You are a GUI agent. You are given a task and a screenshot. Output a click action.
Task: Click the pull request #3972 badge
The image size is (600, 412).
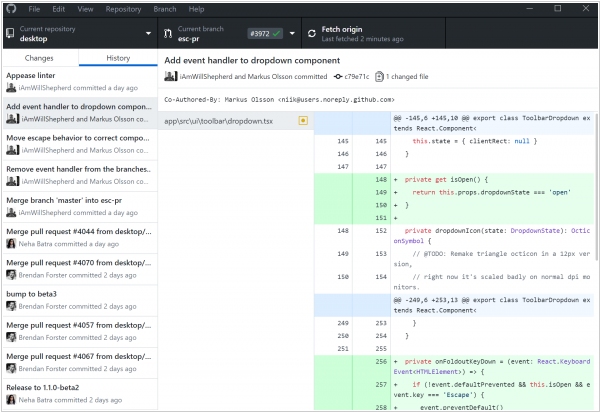[265, 33]
